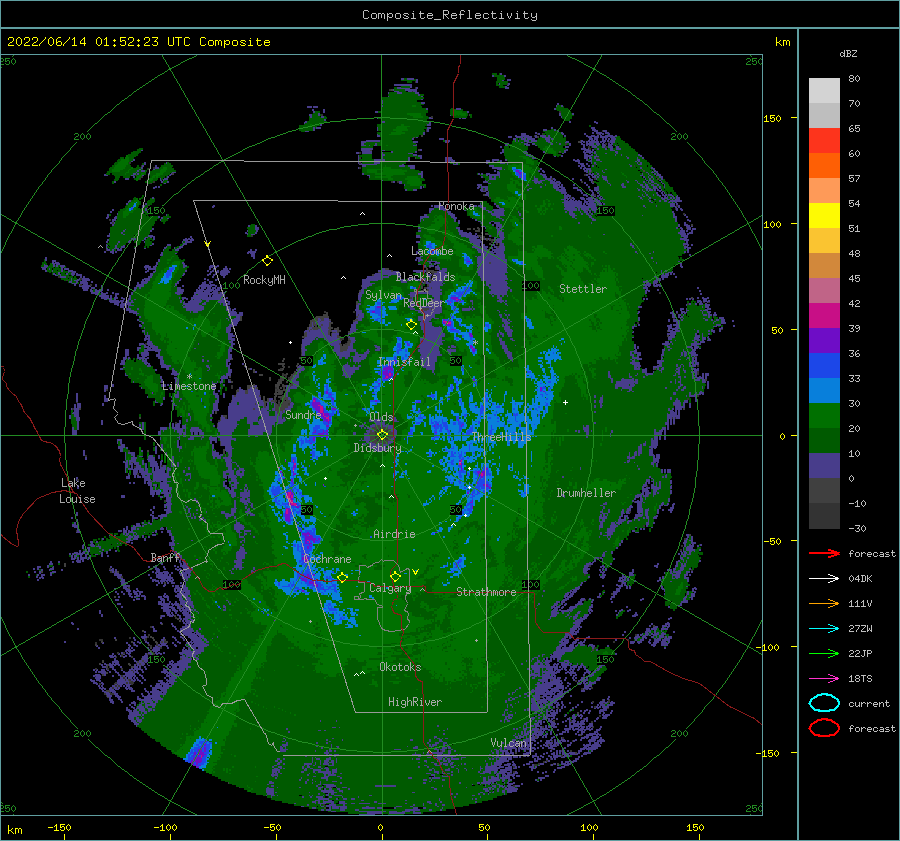Click the yellow diamond marker at Olds
Viewport: 900px width, 841px height.
click(382, 435)
